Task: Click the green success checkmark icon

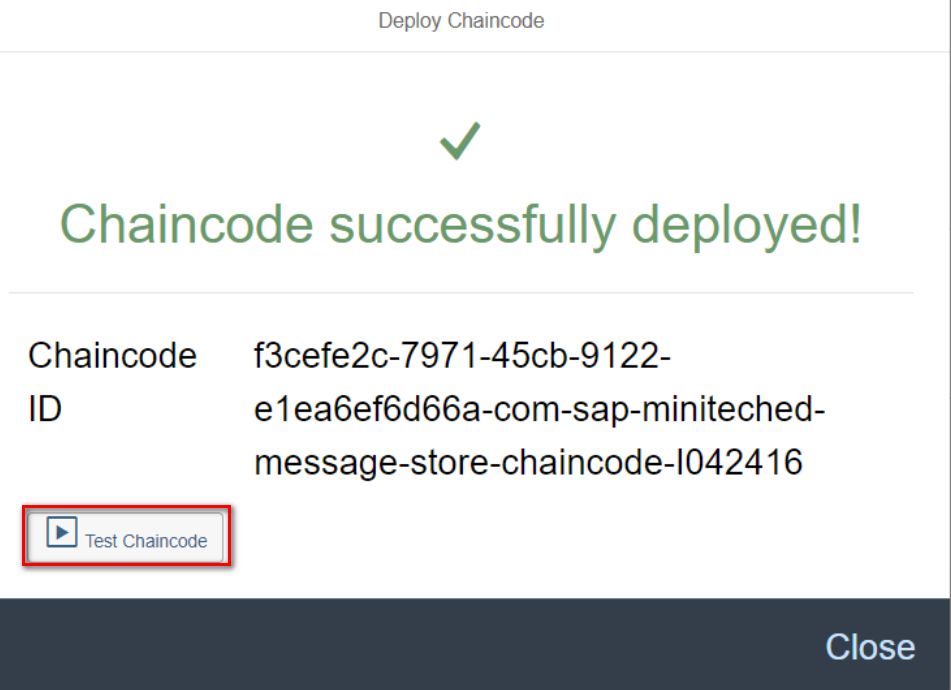Action: pos(460,141)
